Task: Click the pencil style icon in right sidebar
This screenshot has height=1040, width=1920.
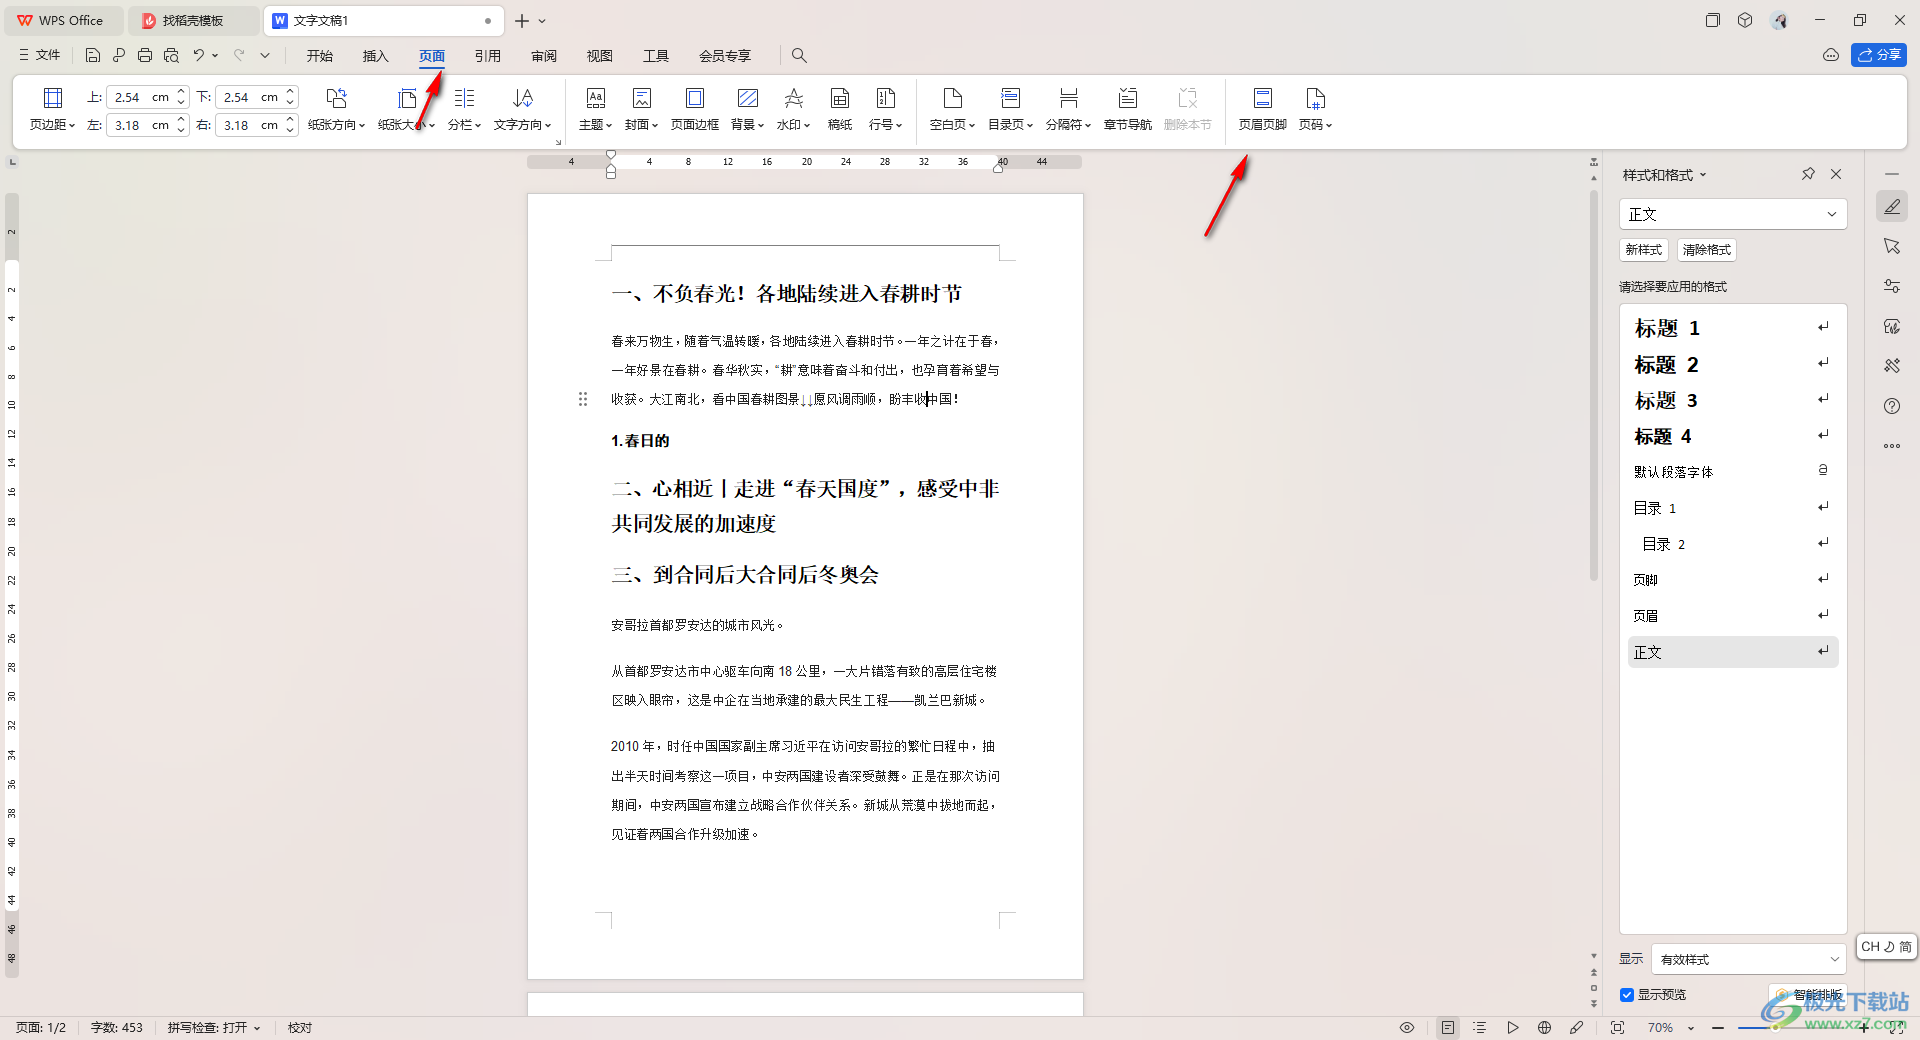Action: click(x=1891, y=206)
